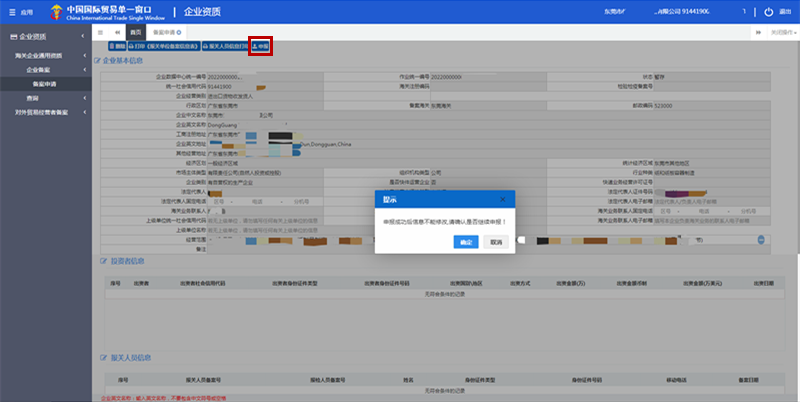
Task: Click the 企业类别 value 有自营权的生产企业
Action: pyautogui.click(x=230, y=183)
